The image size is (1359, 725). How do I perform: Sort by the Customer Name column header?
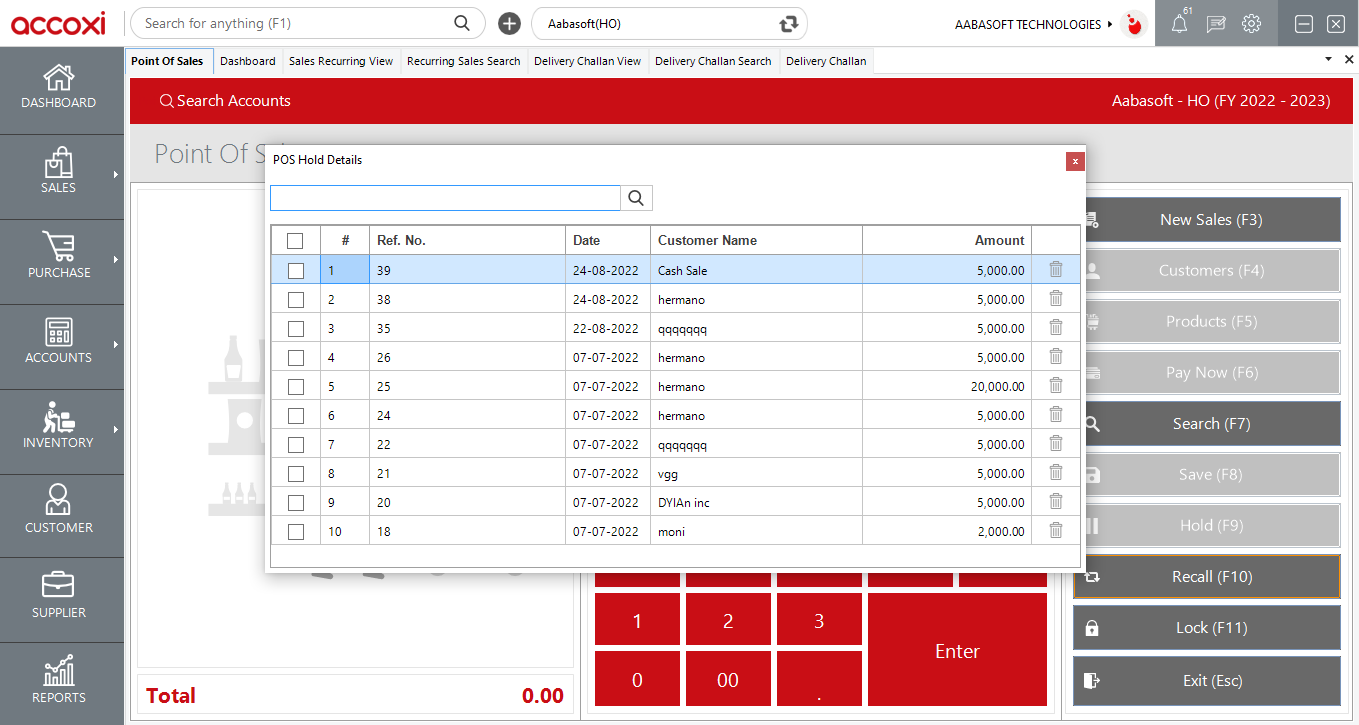coord(756,240)
